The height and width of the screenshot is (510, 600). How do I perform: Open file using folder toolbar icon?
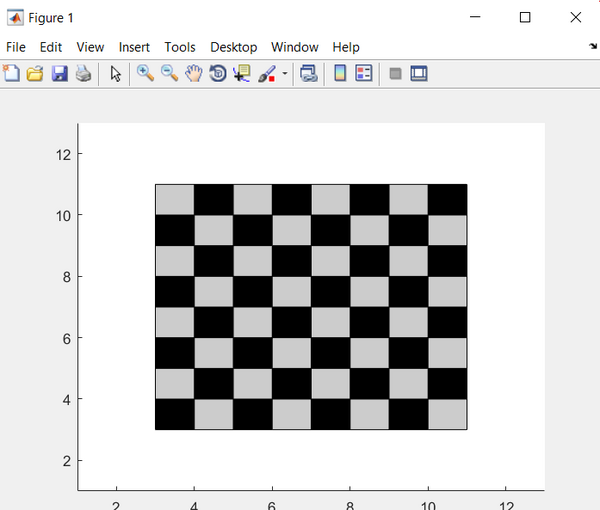(x=35, y=73)
